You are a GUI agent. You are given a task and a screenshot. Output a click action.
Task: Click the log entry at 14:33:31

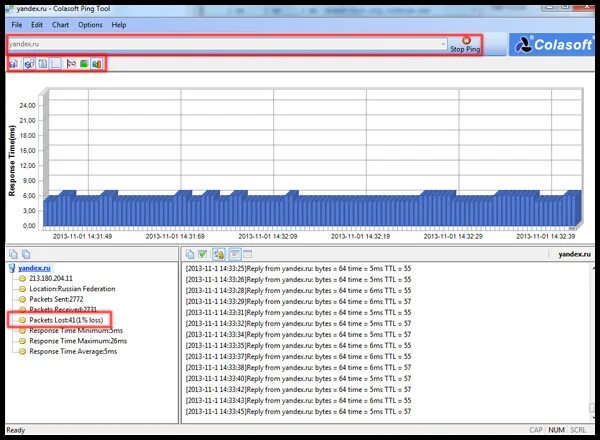tap(298, 313)
